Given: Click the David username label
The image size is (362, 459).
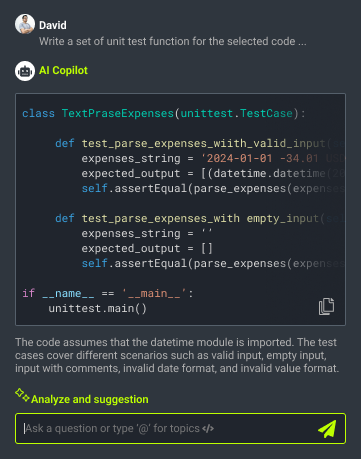Looking at the screenshot, I should click(53, 25).
